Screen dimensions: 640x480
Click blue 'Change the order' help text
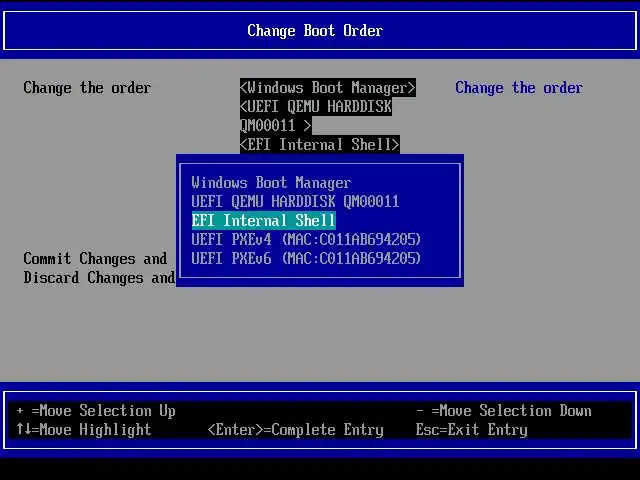click(519, 88)
